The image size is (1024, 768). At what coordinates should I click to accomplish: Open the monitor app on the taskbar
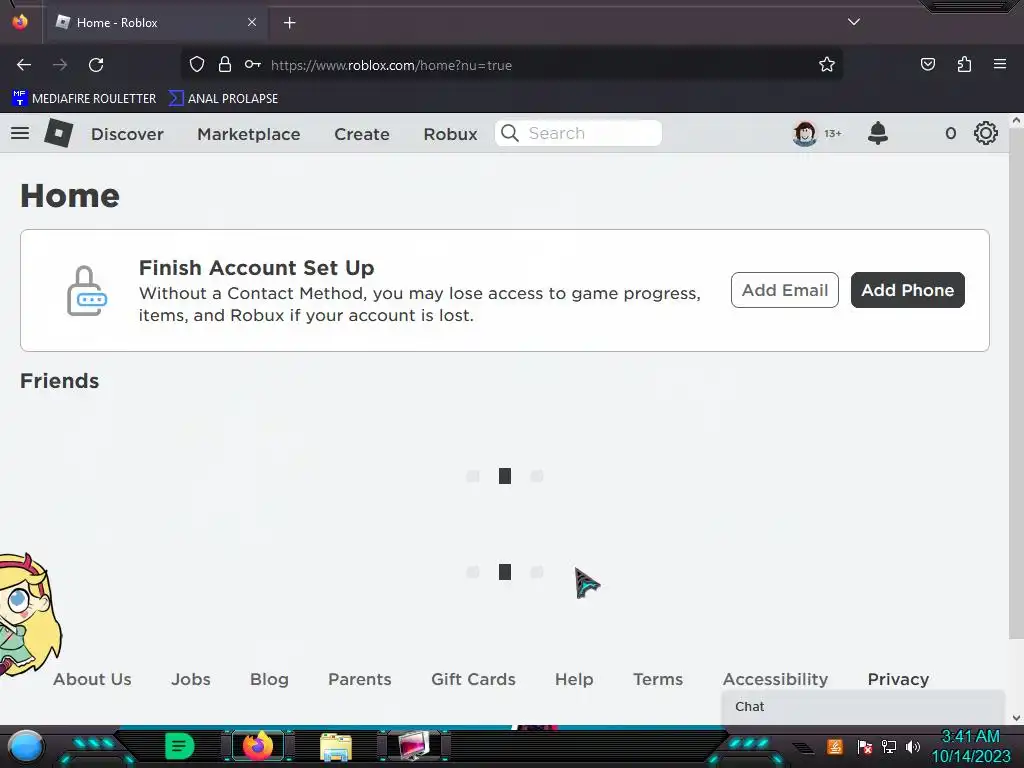414,746
